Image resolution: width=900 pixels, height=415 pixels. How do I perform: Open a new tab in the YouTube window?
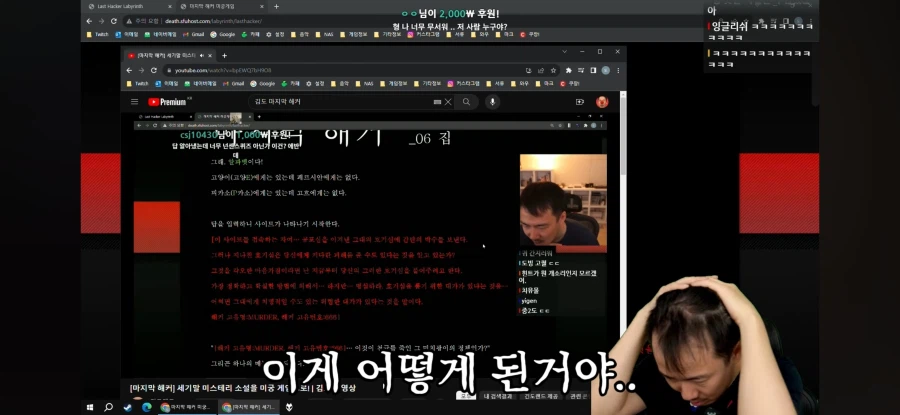[224, 56]
